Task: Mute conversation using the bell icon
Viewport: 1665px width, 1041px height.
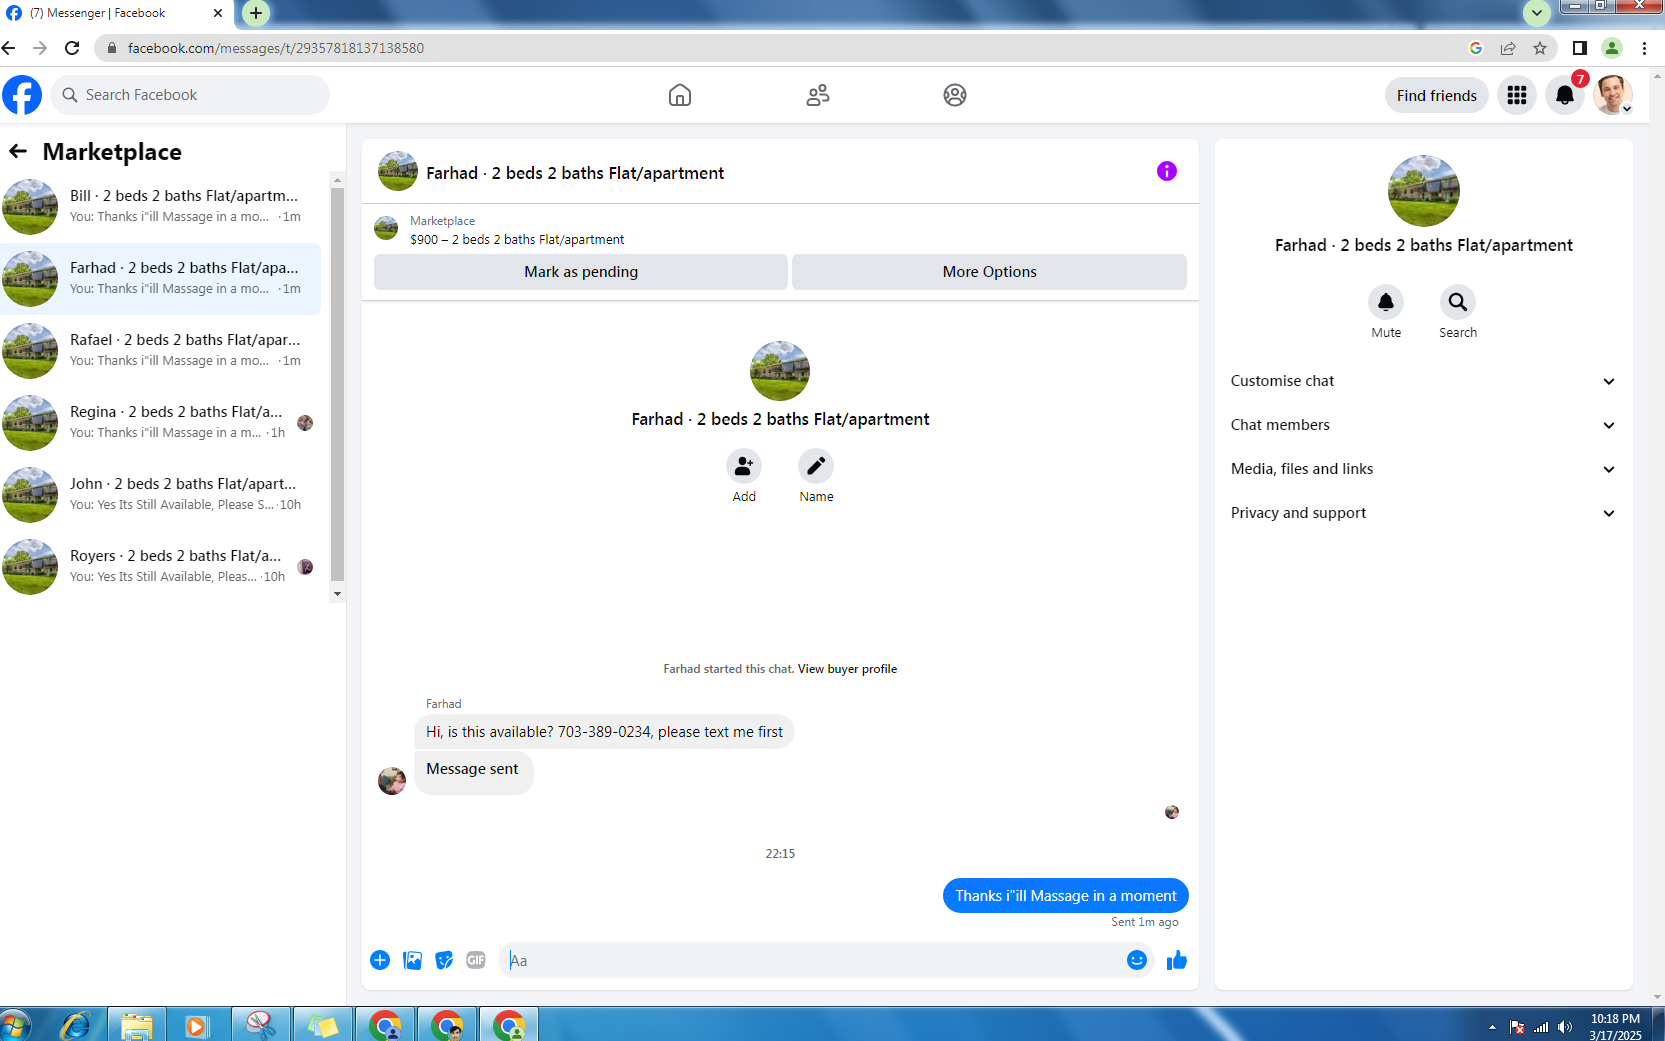Action: click(1386, 302)
